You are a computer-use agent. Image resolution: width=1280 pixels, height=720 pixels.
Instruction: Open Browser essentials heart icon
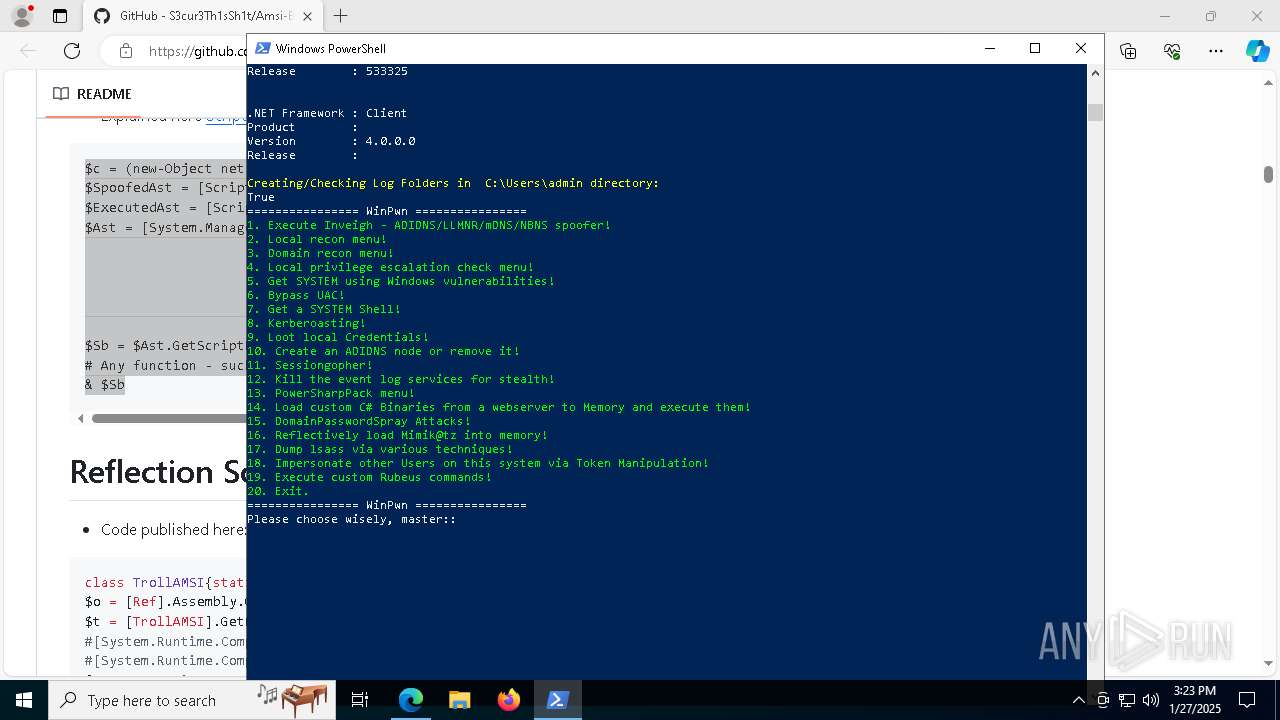pyautogui.click(x=1172, y=51)
